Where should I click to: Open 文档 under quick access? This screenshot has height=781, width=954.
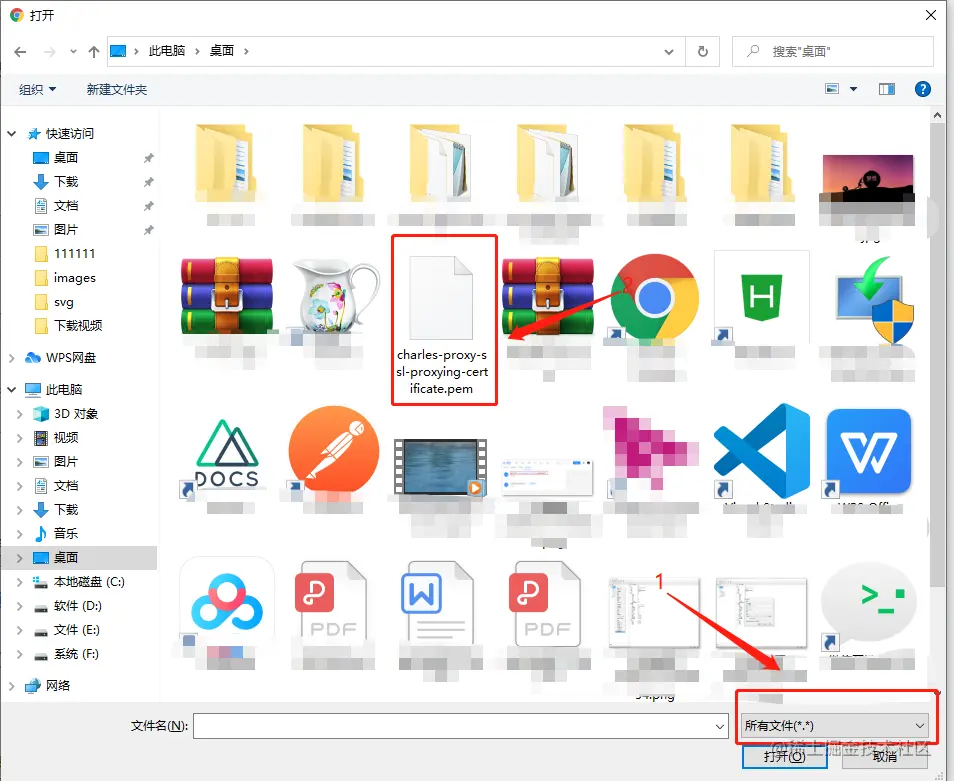pos(65,206)
